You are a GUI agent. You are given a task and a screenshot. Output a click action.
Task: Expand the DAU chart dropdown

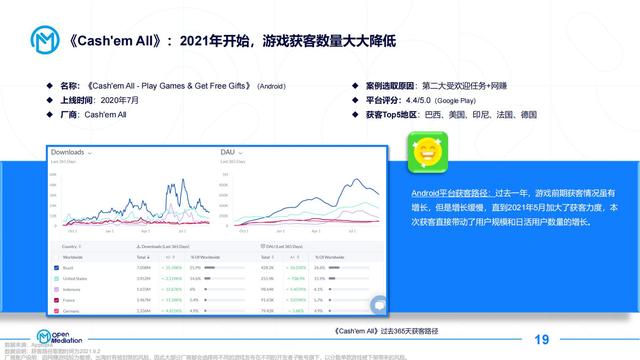click(240, 153)
